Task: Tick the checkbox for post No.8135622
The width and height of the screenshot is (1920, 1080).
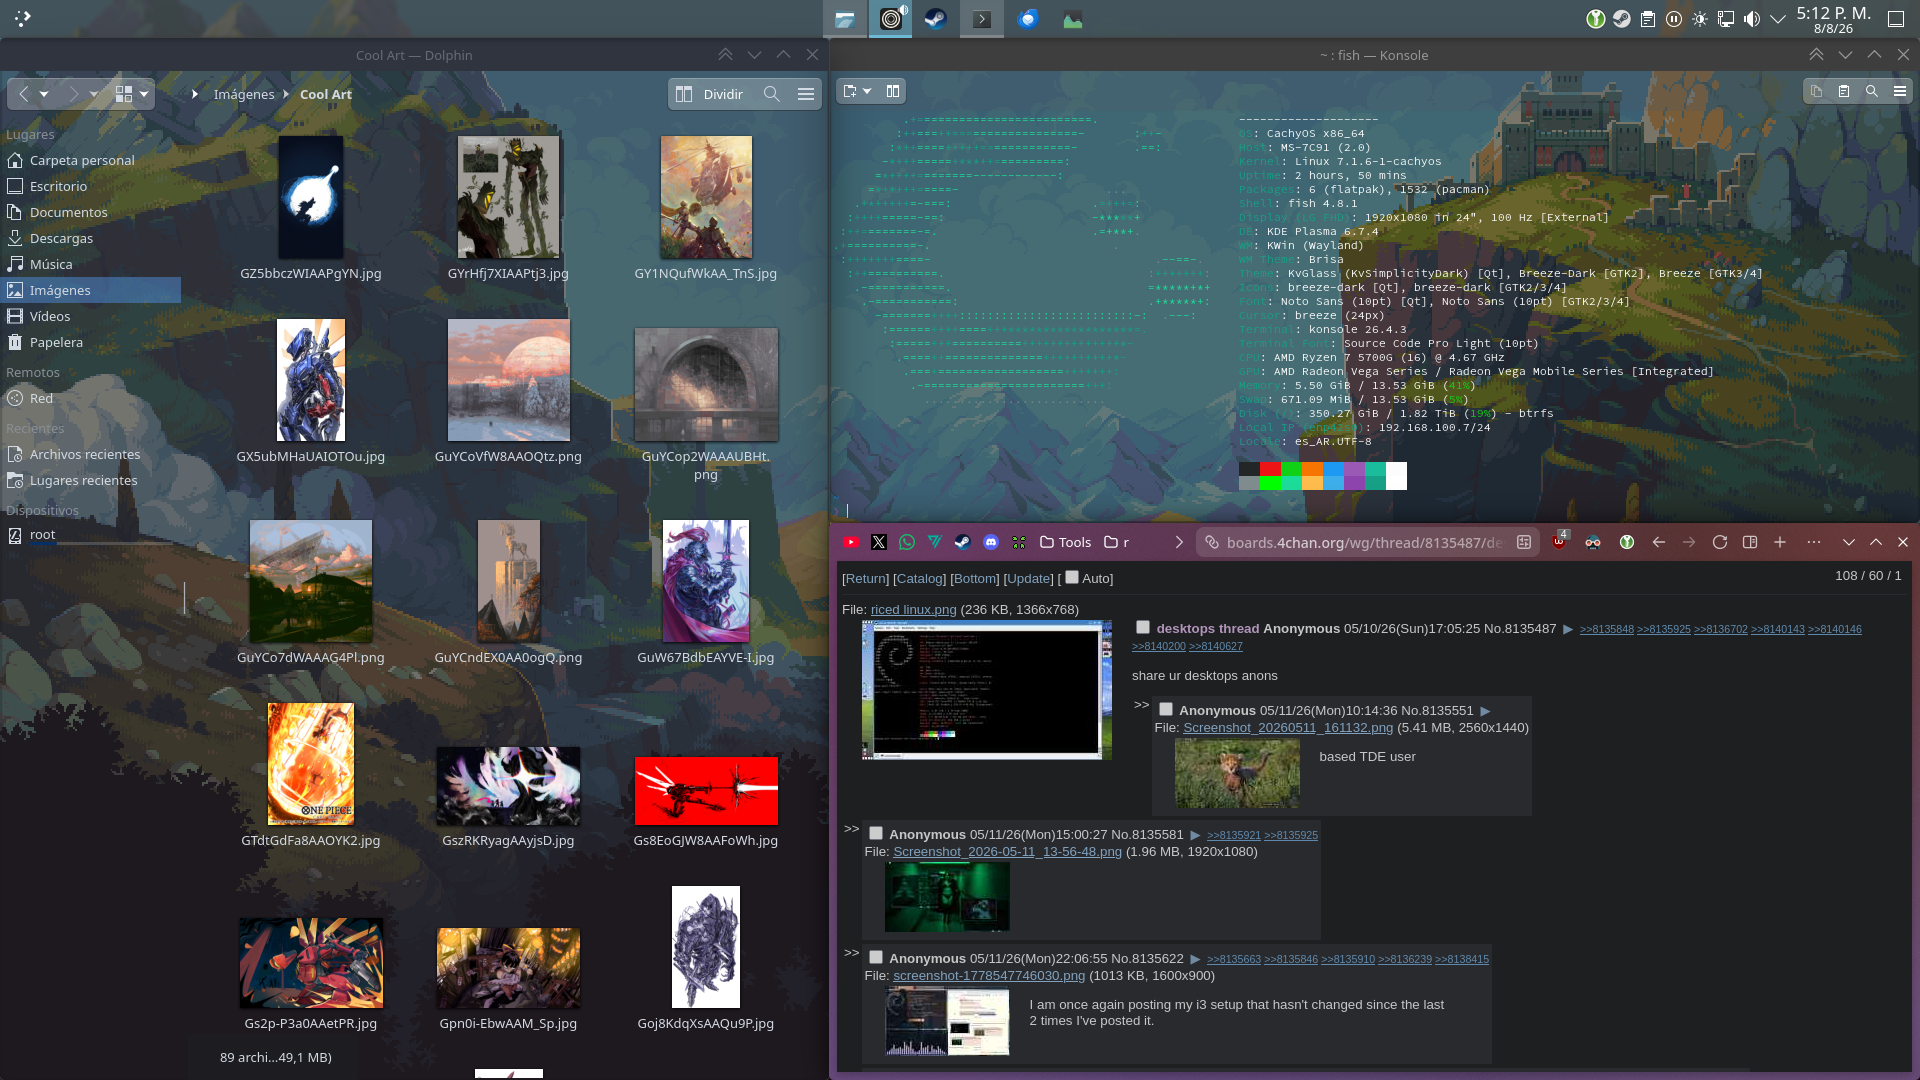Action: point(876,957)
